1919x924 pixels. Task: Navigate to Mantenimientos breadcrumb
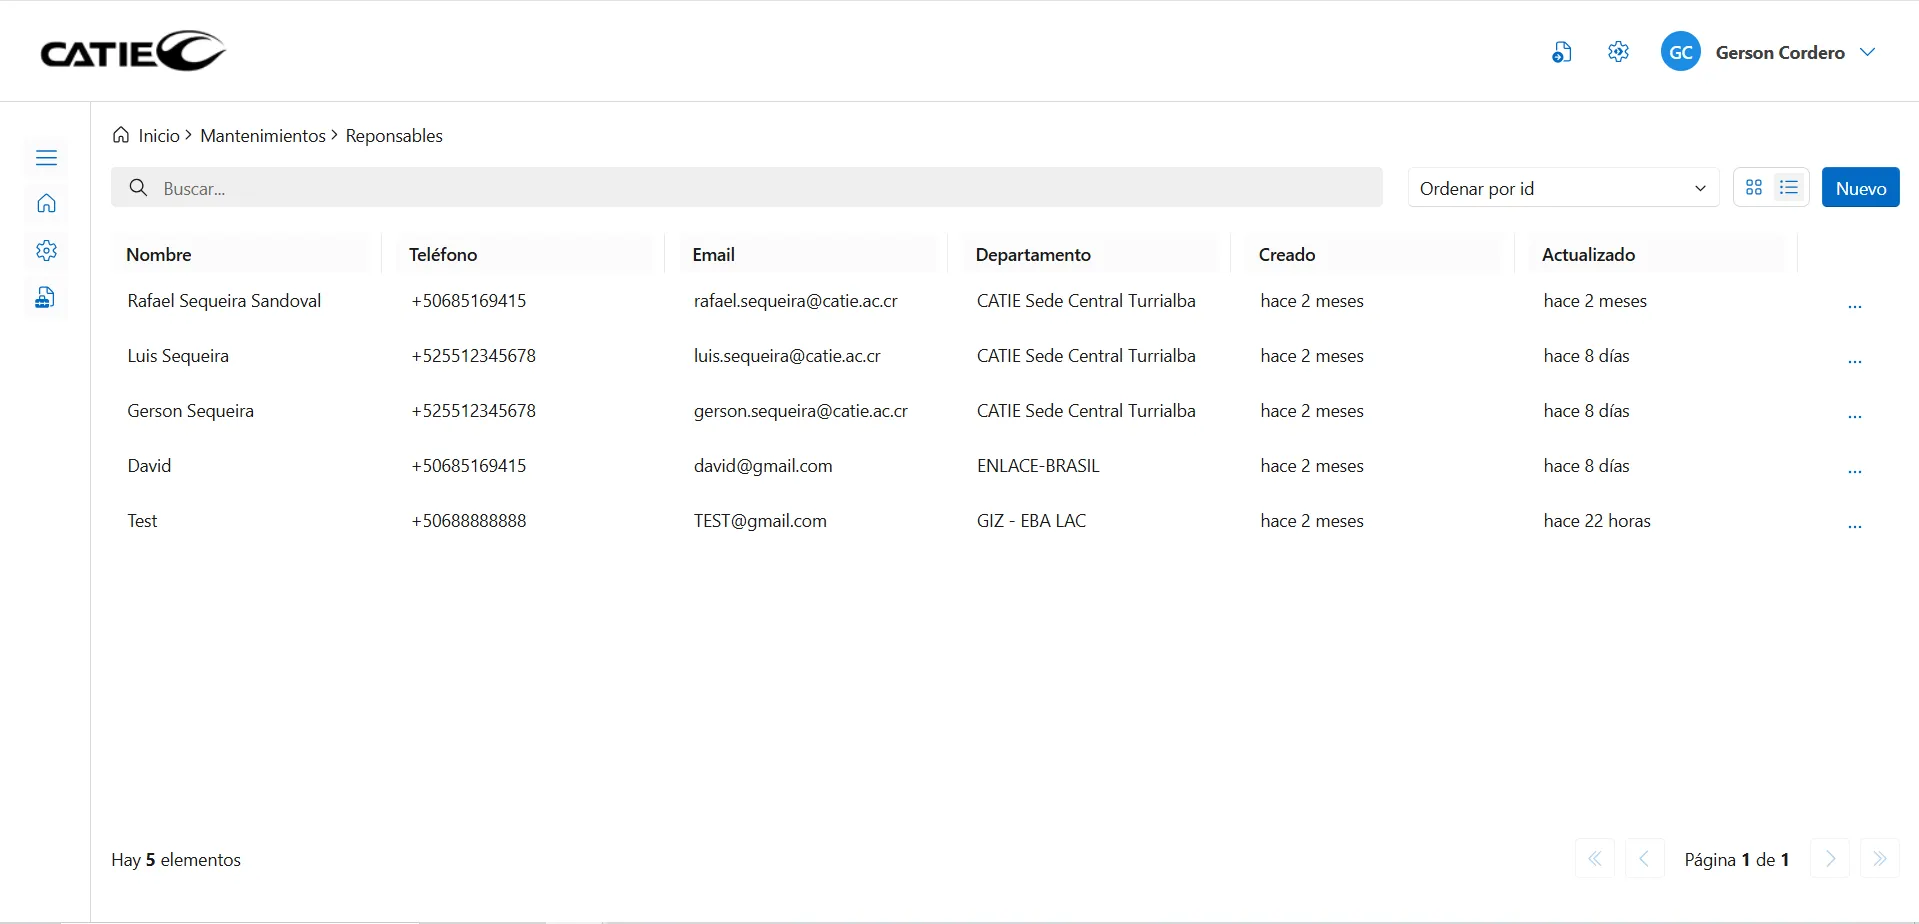pos(263,136)
